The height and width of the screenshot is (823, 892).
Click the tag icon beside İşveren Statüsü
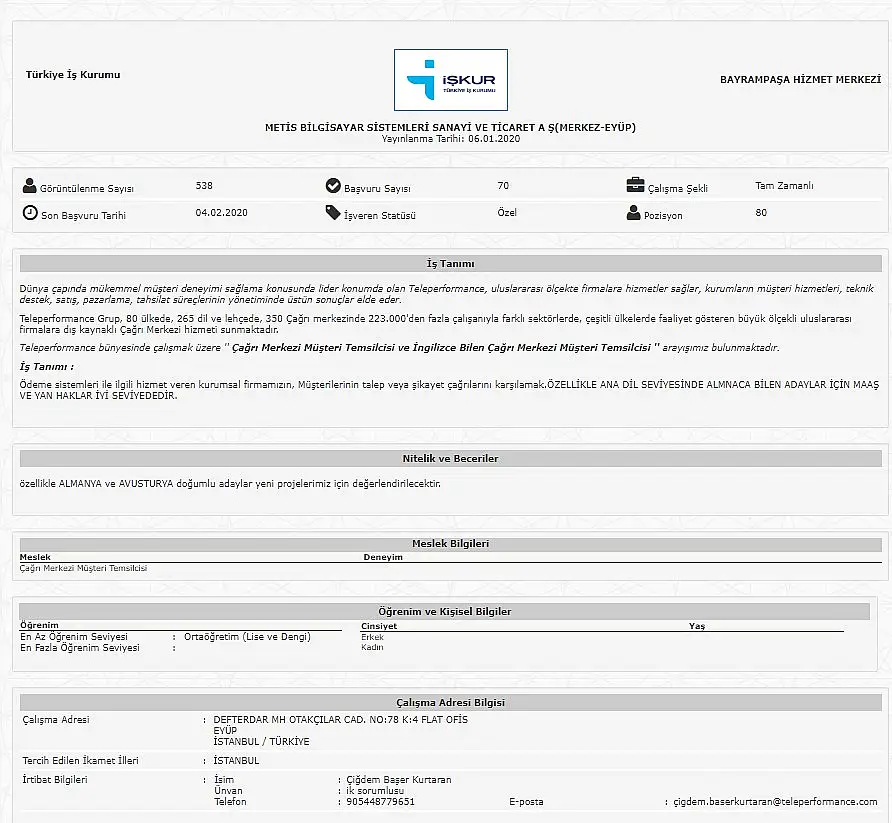click(333, 213)
